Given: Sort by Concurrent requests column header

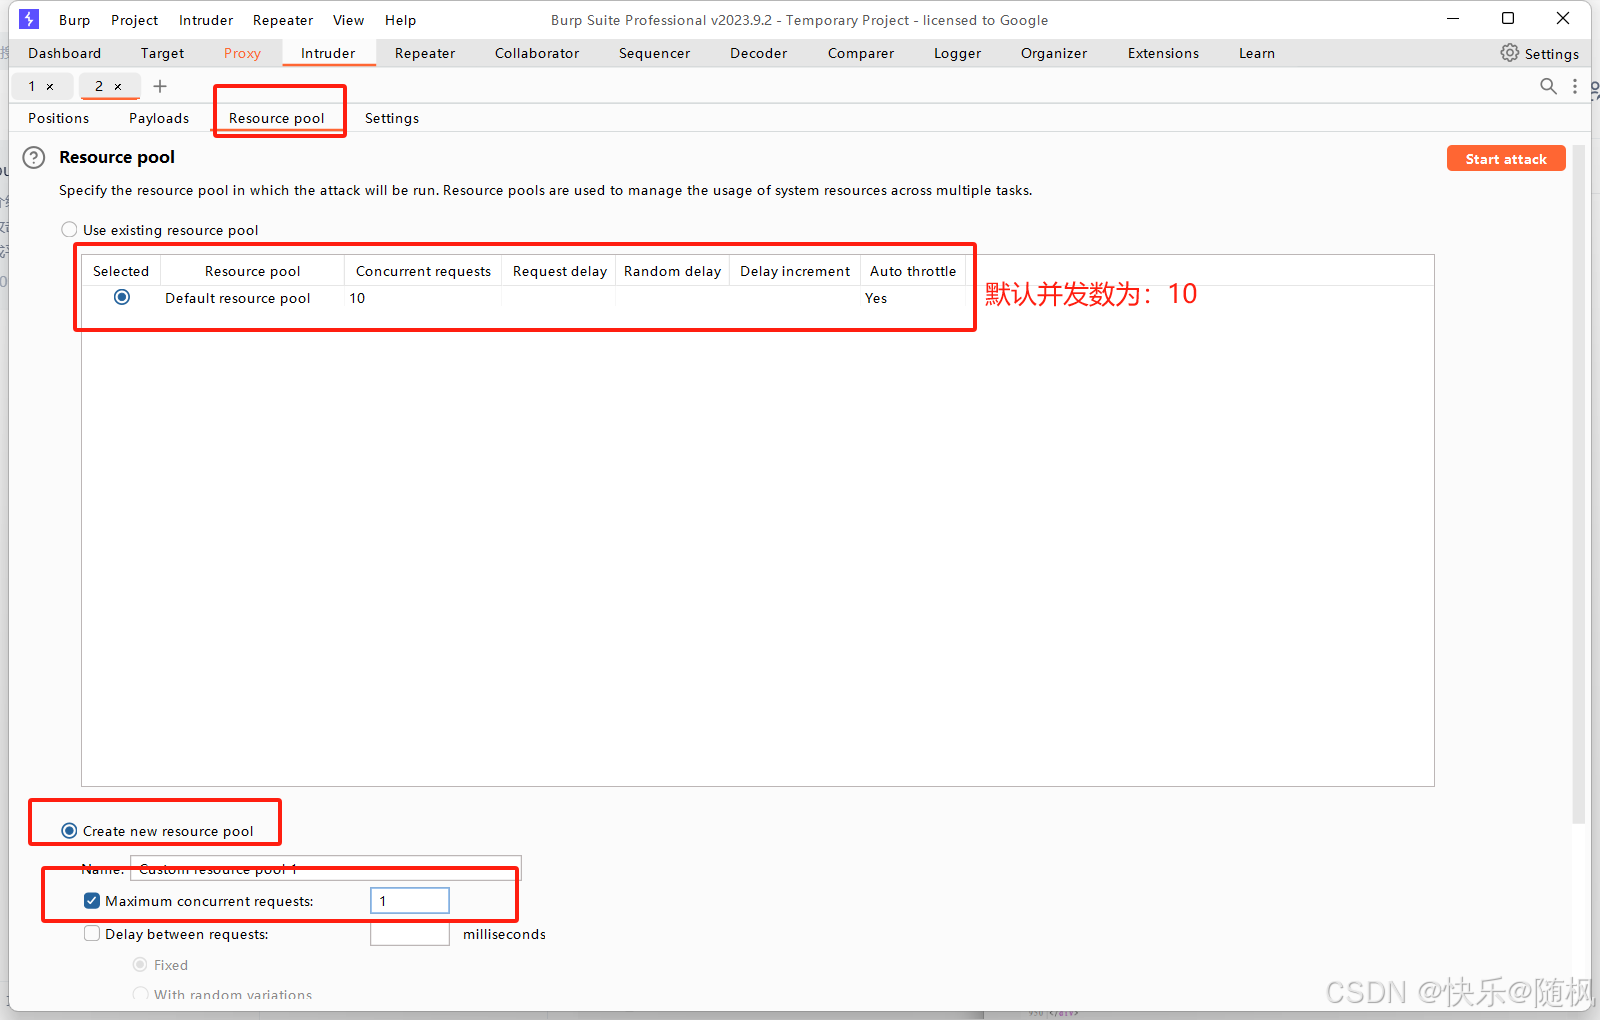Looking at the screenshot, I should click(424, 271).
